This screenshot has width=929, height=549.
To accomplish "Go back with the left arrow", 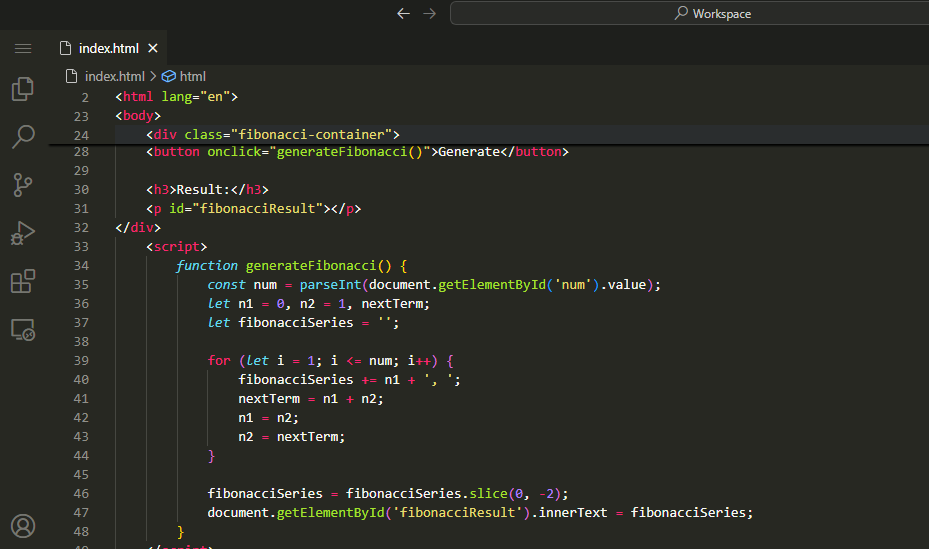I will coord(403,14).
